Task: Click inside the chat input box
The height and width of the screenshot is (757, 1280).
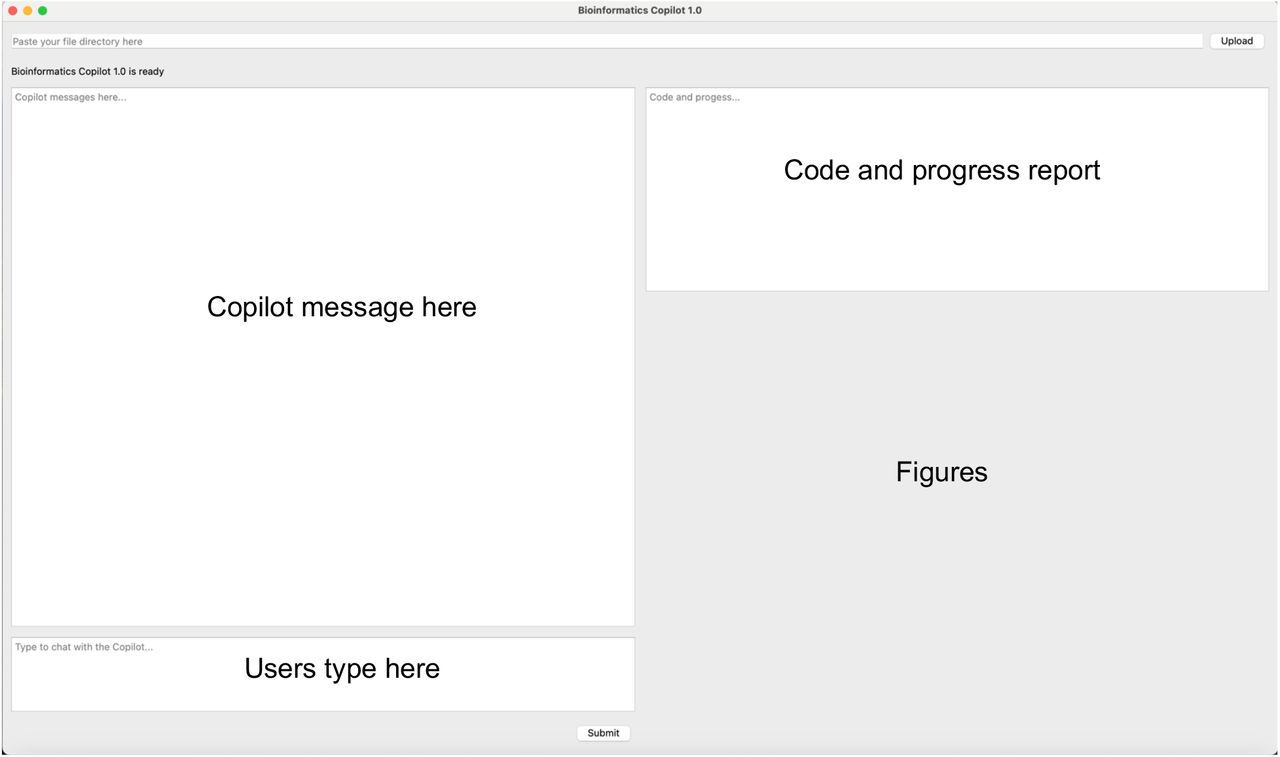Action: pos(322,690)
